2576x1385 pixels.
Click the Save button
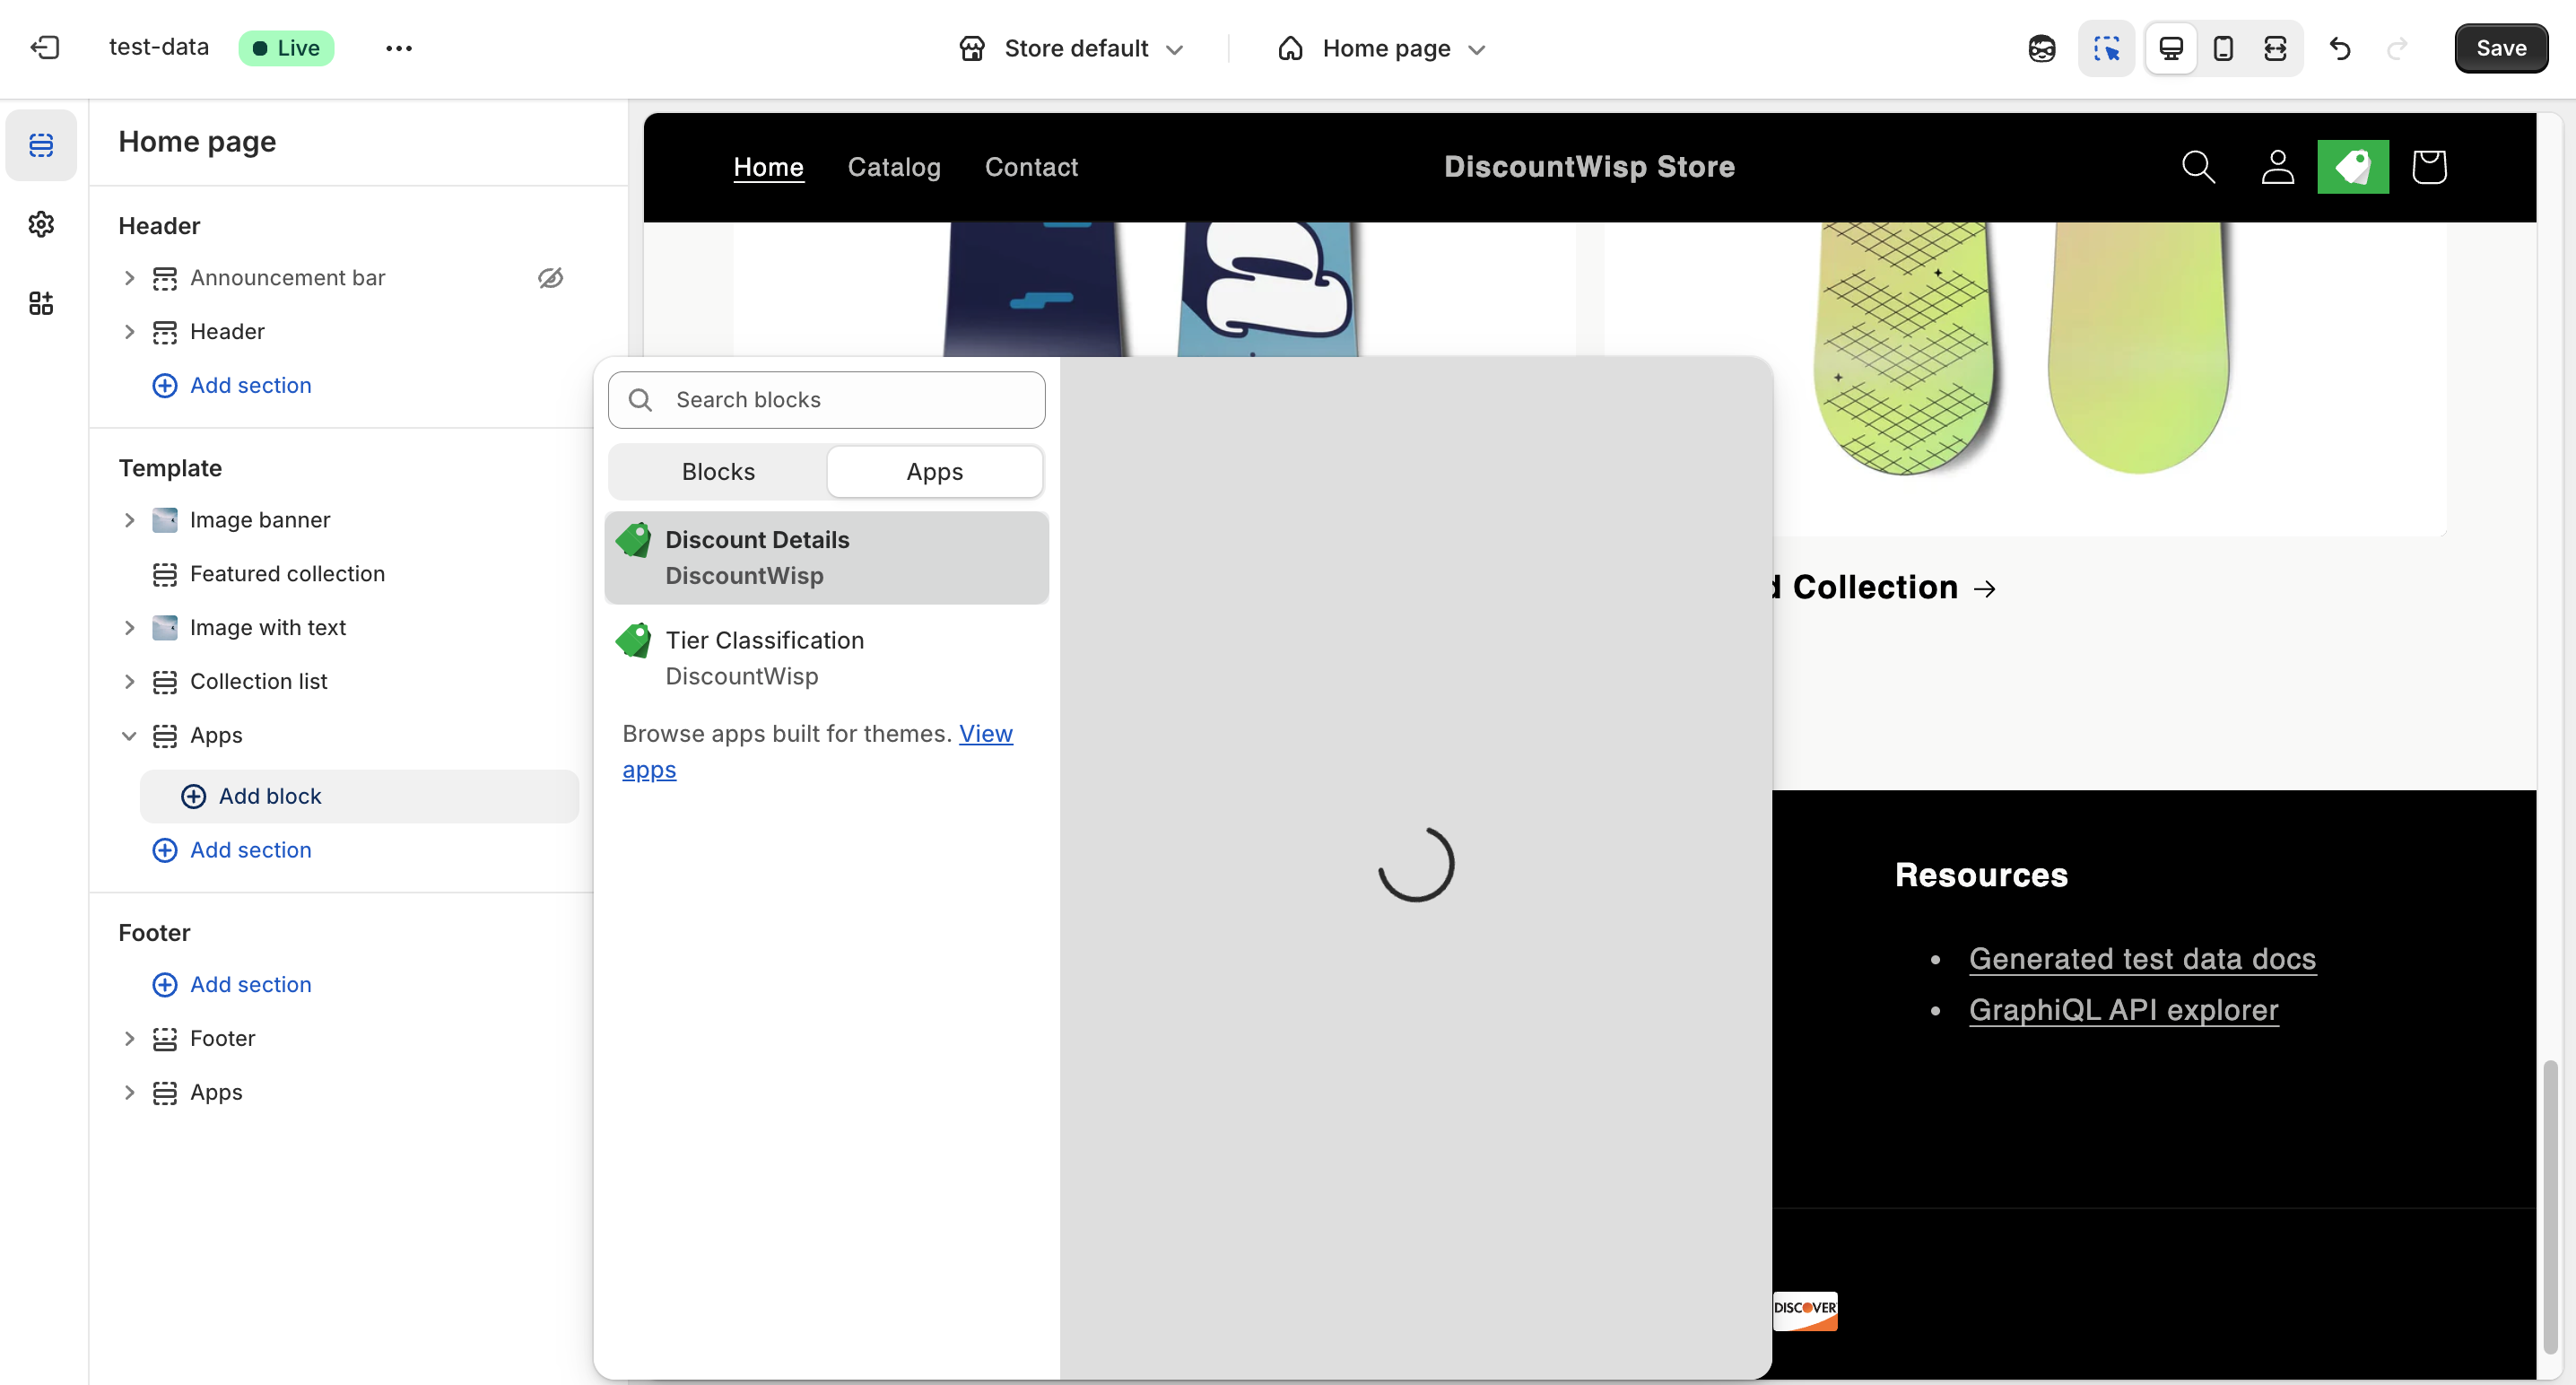click(x=2500, y=48)
